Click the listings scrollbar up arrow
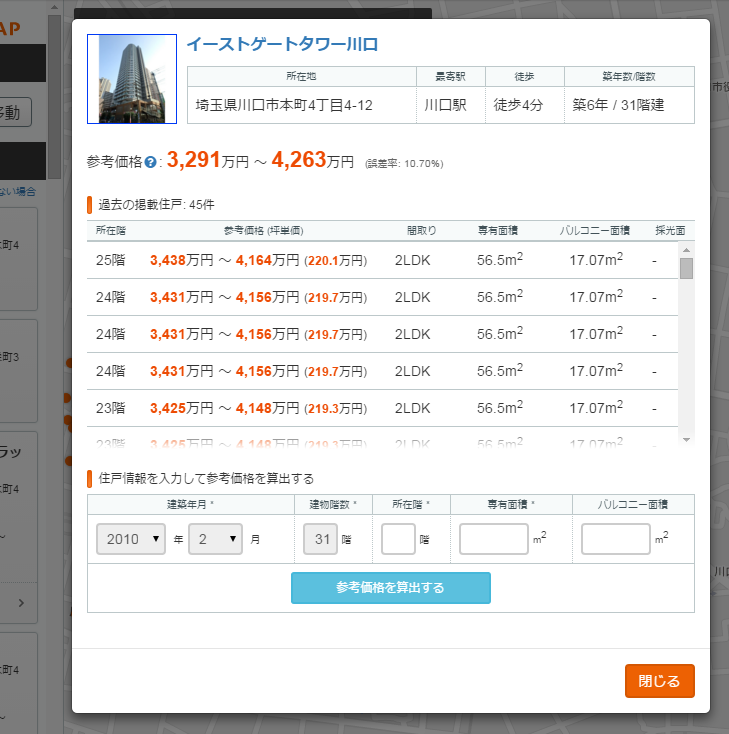Screen dimensions: 729x734 686,248
